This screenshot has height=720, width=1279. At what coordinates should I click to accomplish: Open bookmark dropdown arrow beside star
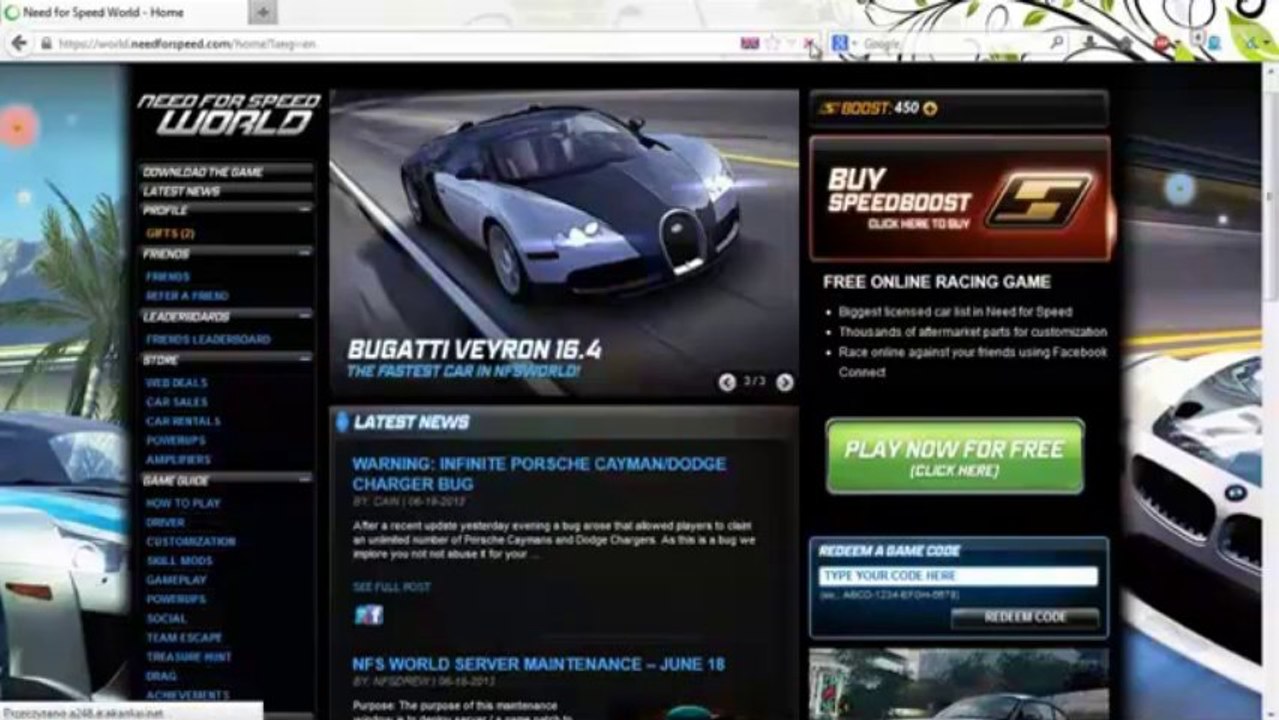coord(791,44)
